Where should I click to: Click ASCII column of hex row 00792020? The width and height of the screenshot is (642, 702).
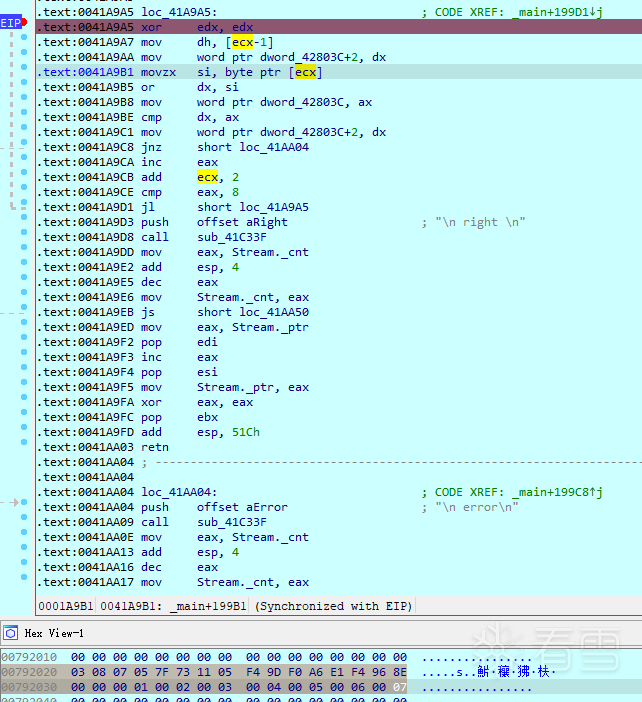click(x=488, y=672)
